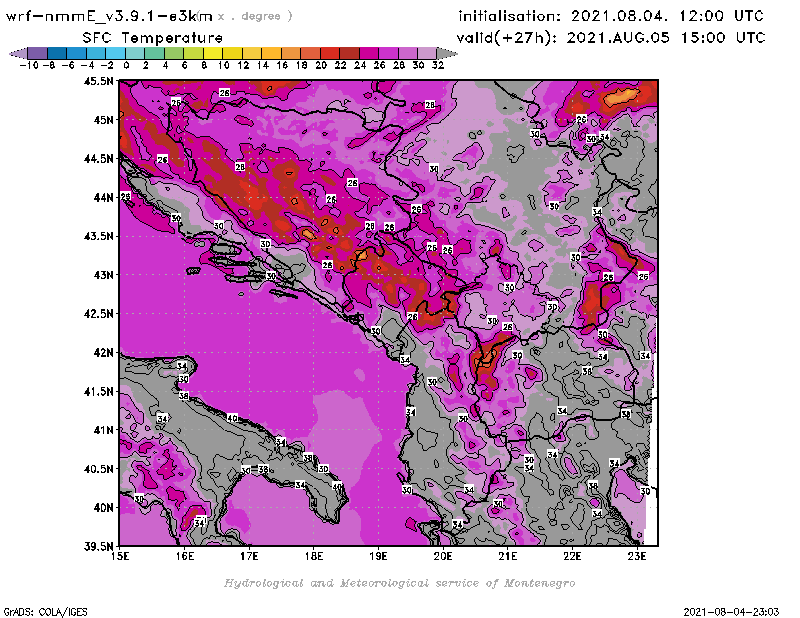Image resolution: width=800 pixels, height=618 pixels.
Task: Click the colorbar label 32
Action: pyautogui.click(x=438, y=66)
